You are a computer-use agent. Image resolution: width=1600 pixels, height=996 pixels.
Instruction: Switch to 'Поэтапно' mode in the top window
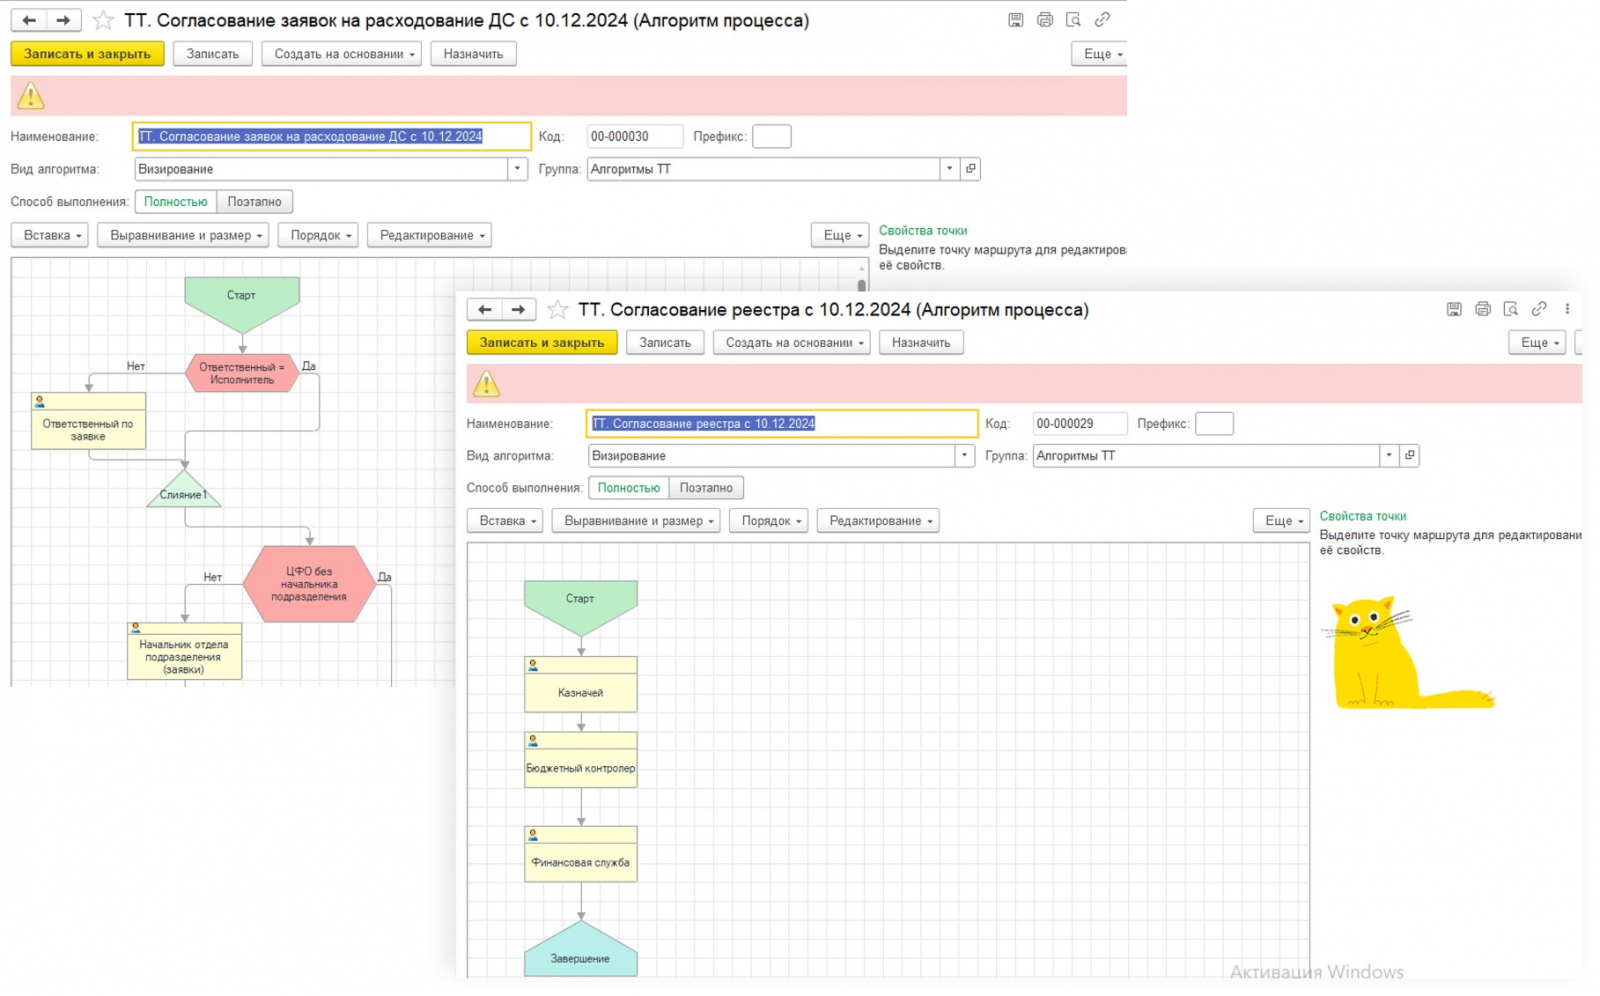[254, 202]
